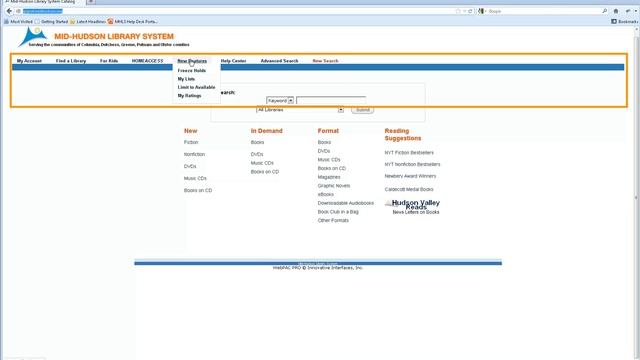Image resolution: width=640 pixels, height=360 pixels.
Task: Open the Most Visited bookmark folder
Action: point(18,21)
